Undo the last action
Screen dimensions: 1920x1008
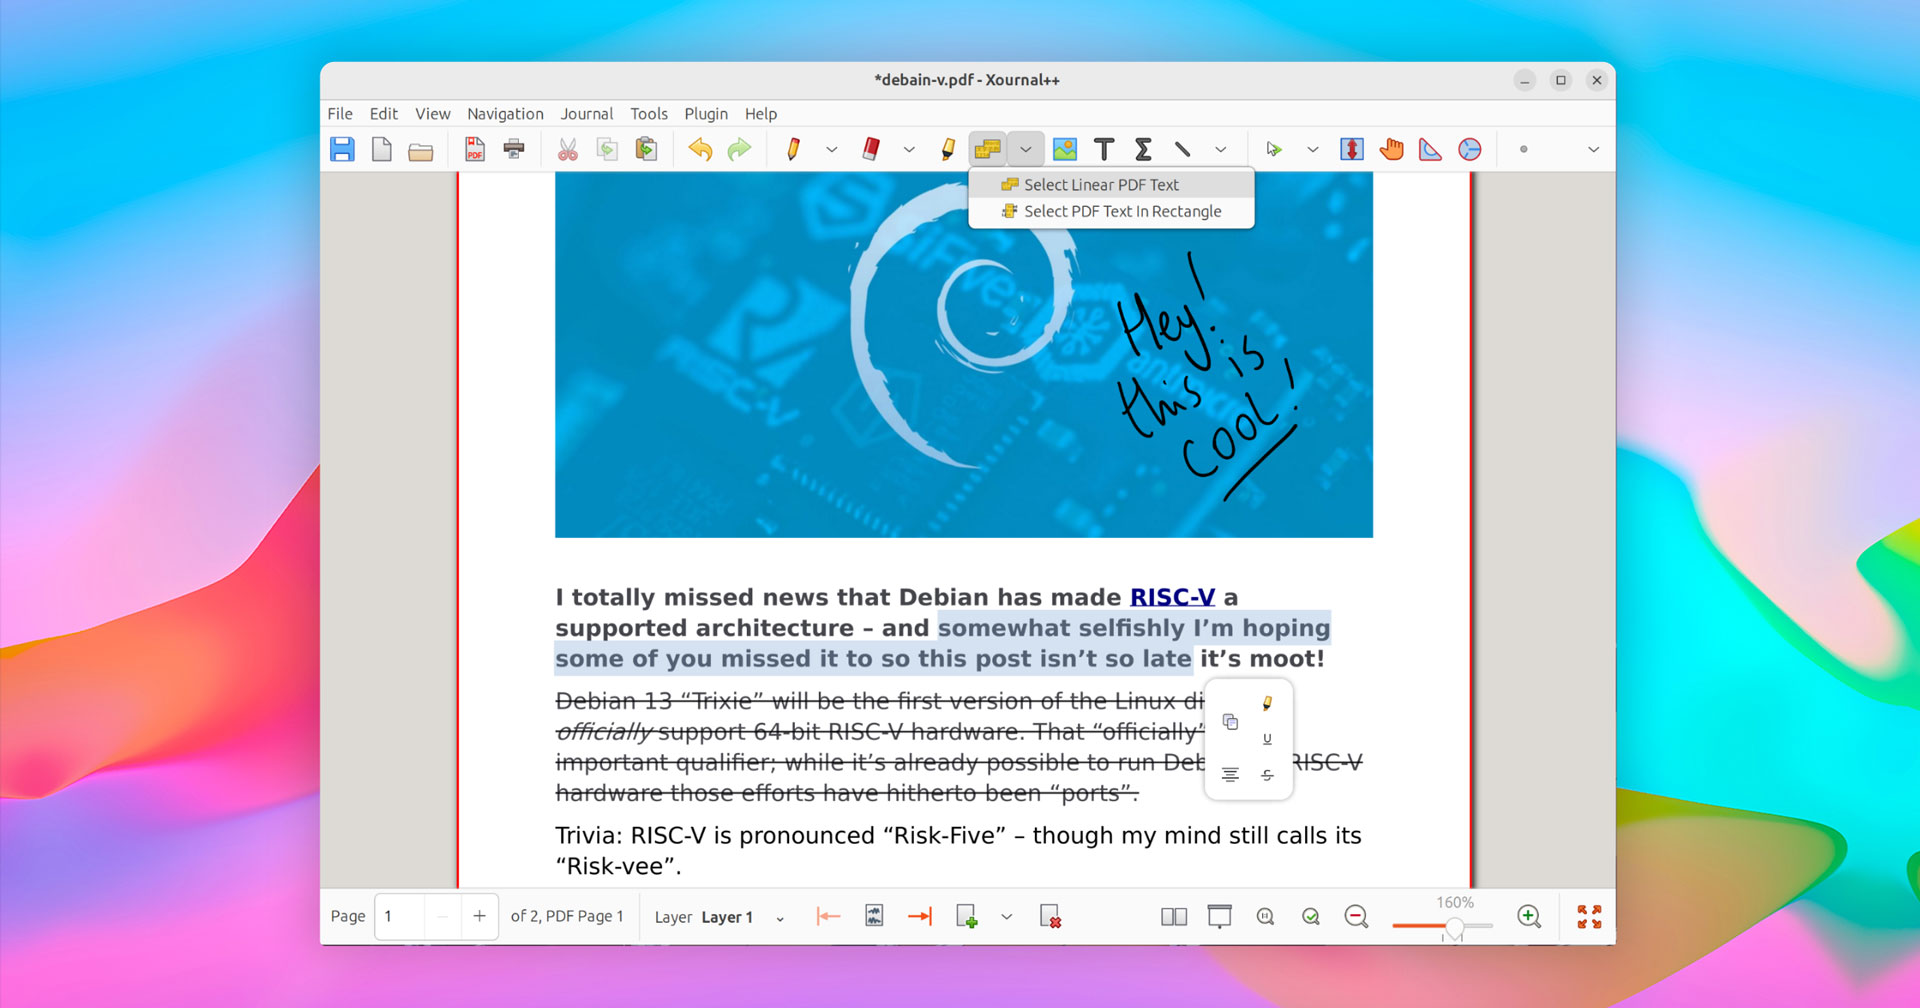tap(700, 150)
